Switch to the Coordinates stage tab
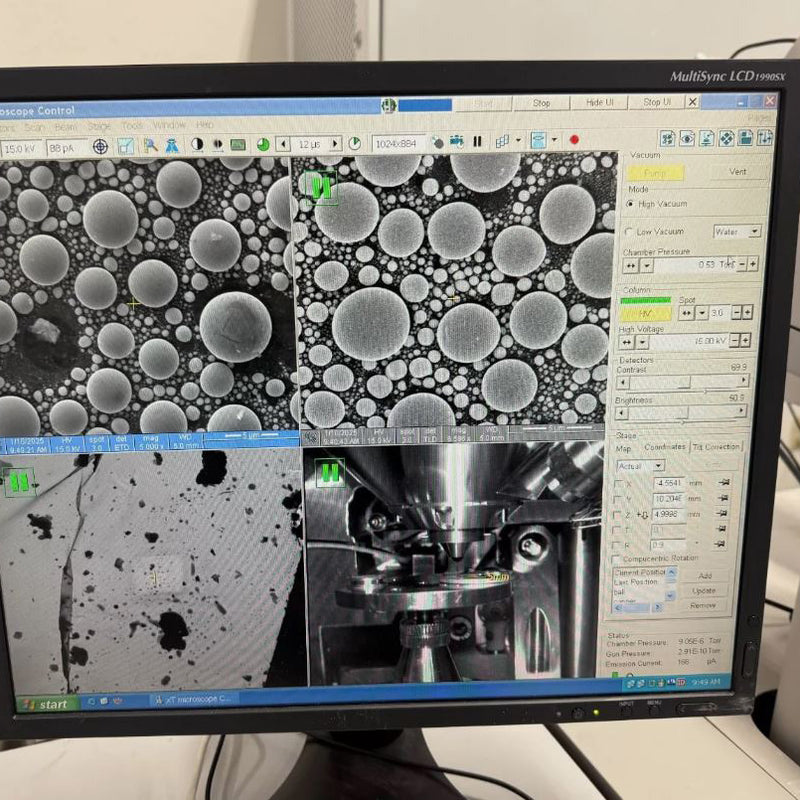 (x=665, y=447)
